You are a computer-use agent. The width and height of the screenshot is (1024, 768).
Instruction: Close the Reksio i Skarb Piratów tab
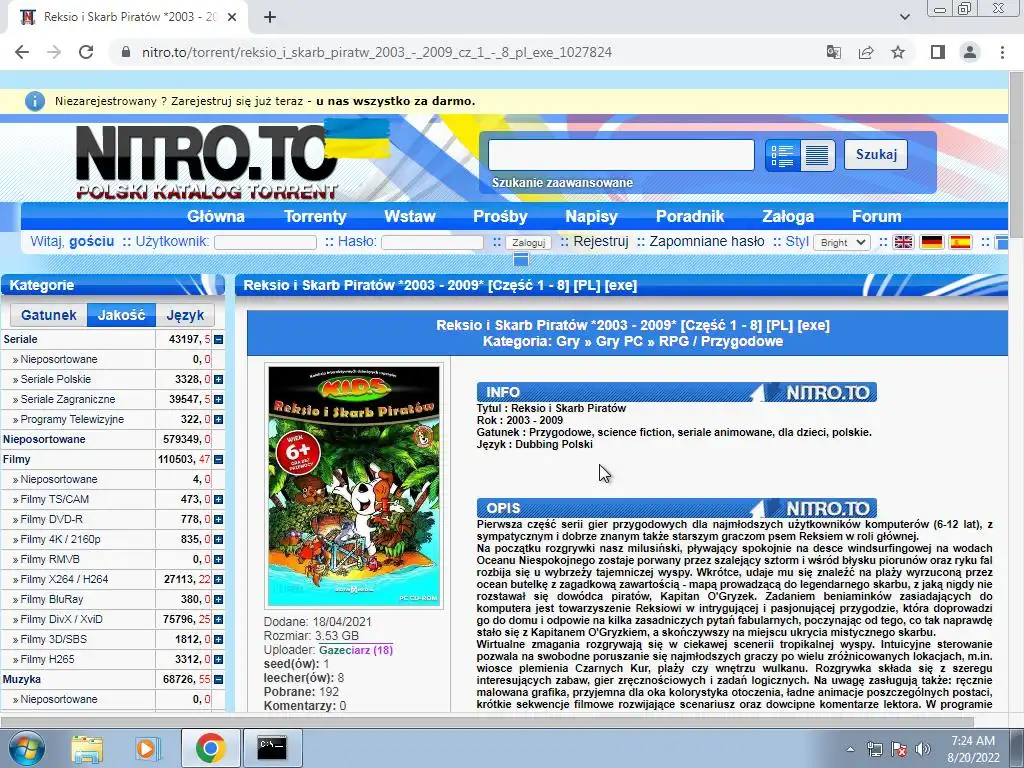click(x=232, y=17)
